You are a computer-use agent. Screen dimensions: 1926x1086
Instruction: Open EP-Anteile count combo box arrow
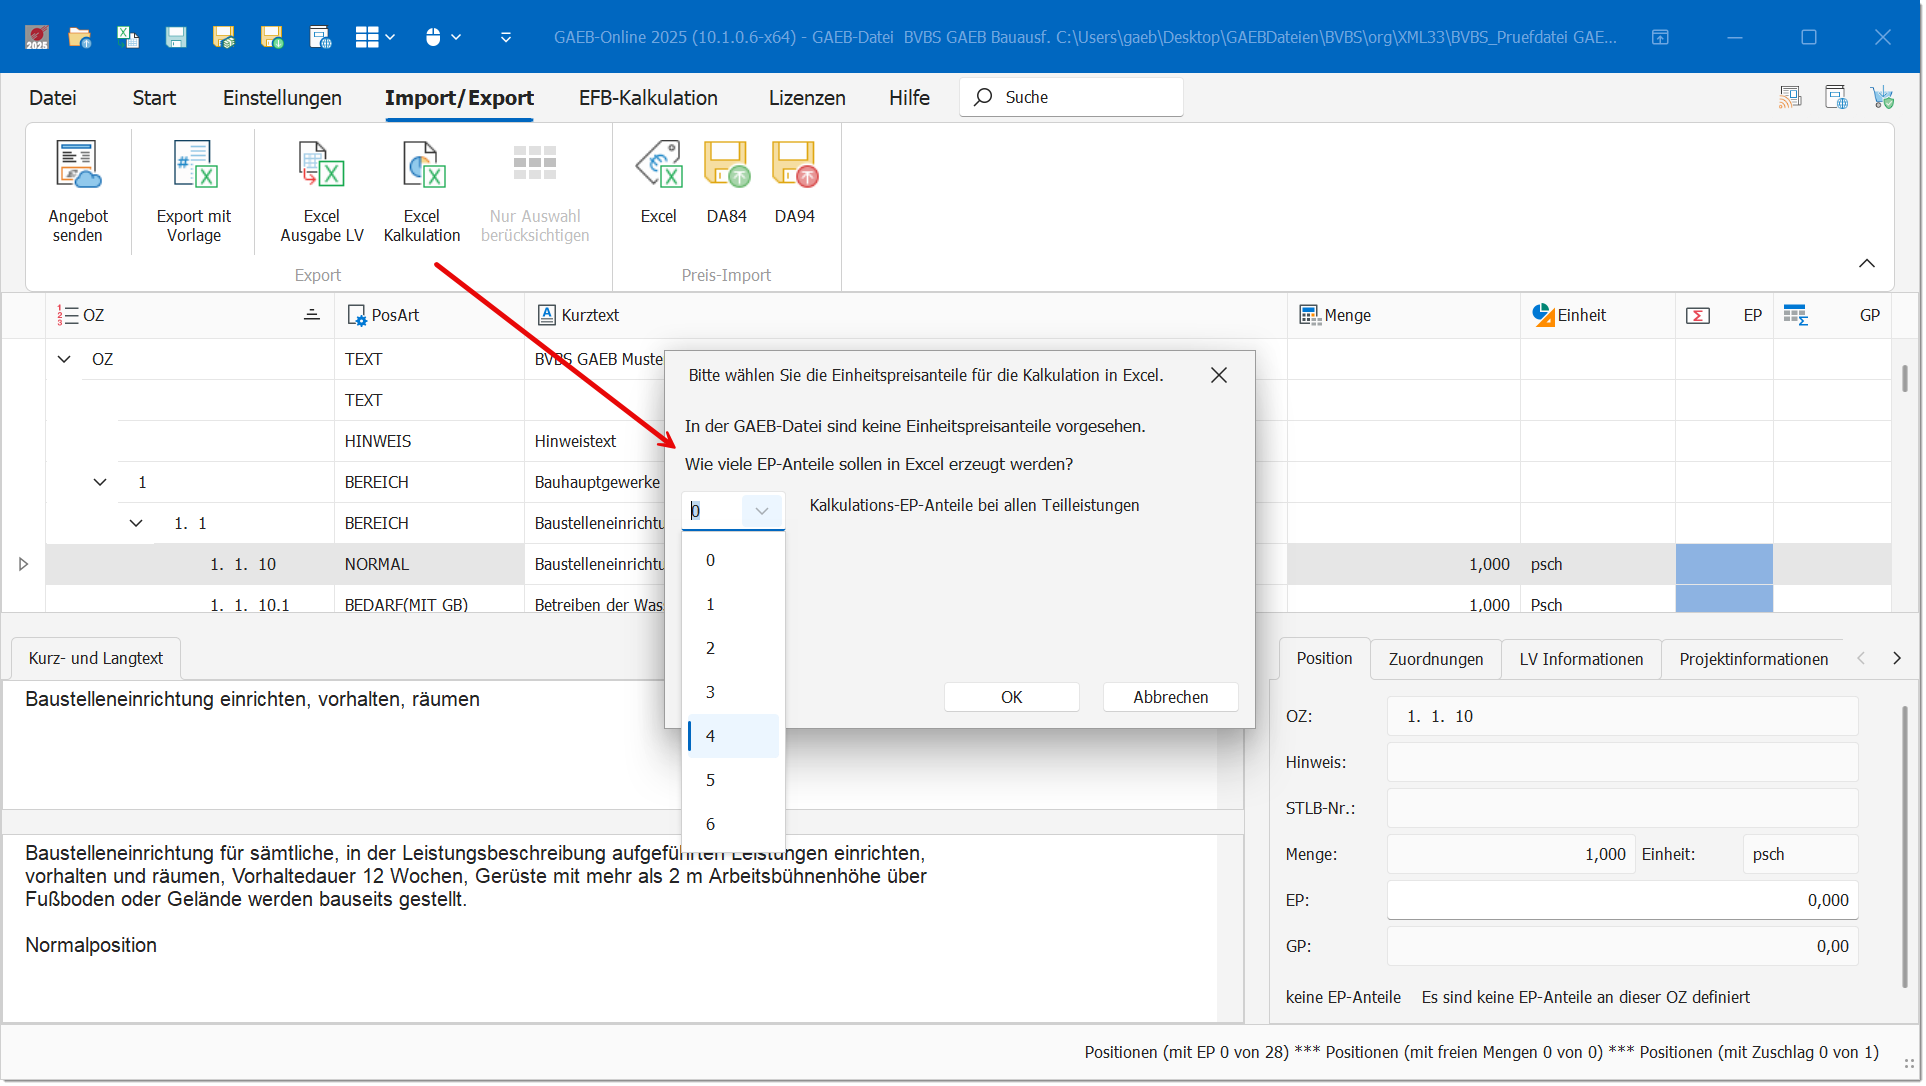[x=761, y=511]
